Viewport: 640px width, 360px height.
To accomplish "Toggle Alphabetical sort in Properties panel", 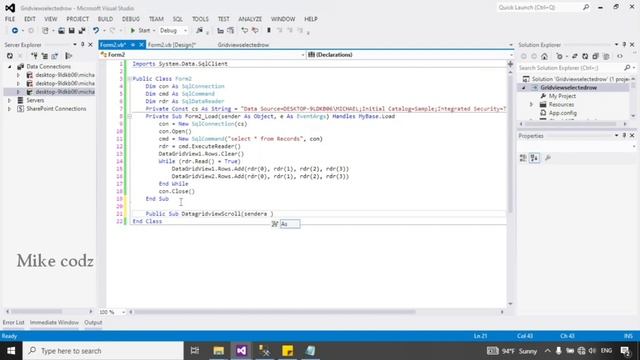I will click(x=534, y=158).
